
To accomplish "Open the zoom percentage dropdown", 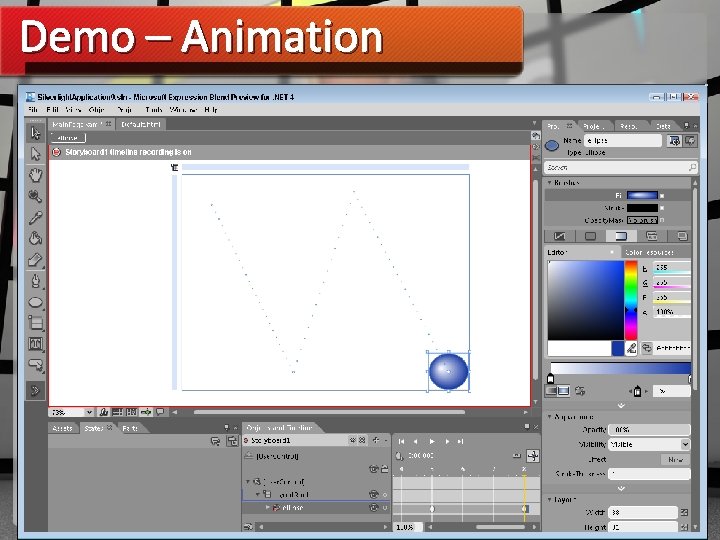I will (89, 412).
